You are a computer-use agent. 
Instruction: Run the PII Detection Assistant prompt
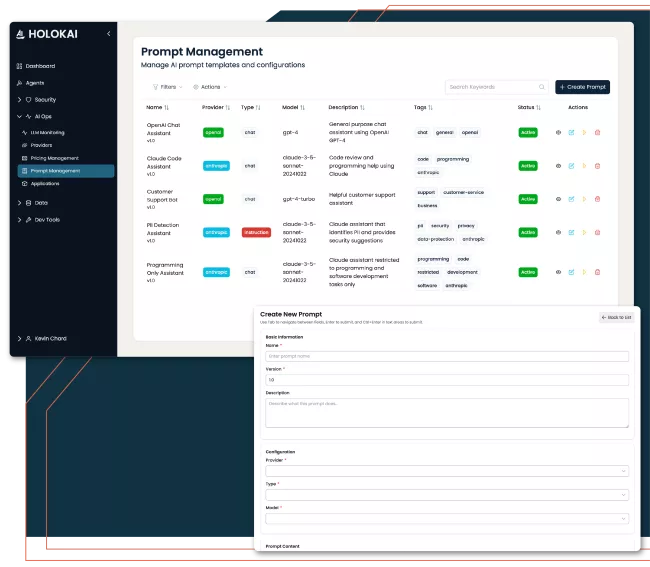(x=584, y=233)
